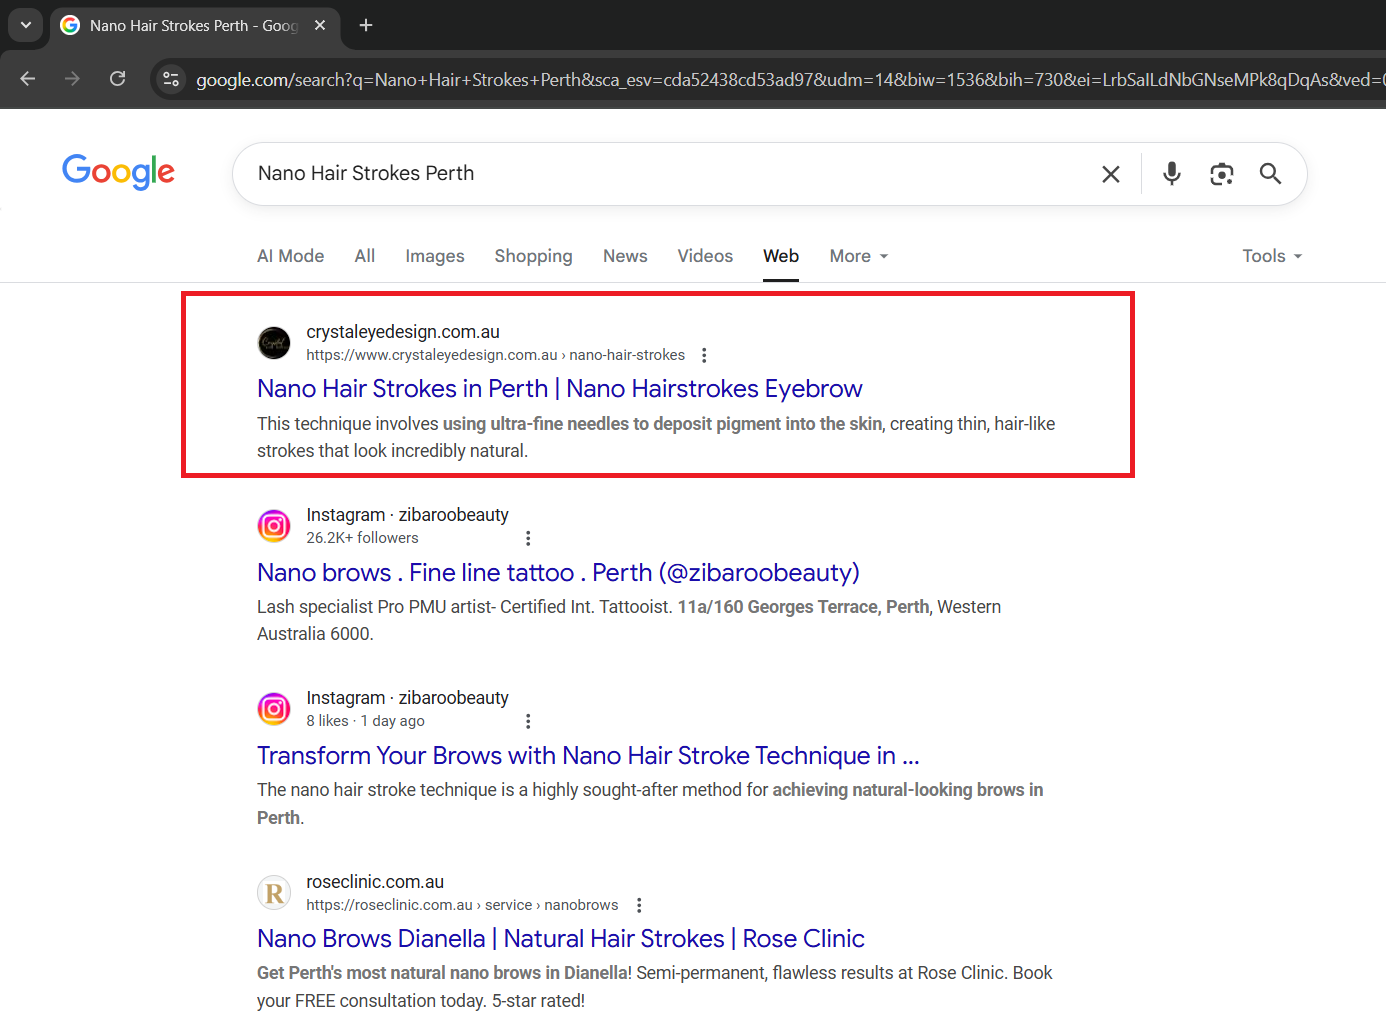Image resolution: width=1386 pixels, height=1020 pixels.
Task: View site information icon in address bar
Action: pyautogui.click(x=171, y=79)
